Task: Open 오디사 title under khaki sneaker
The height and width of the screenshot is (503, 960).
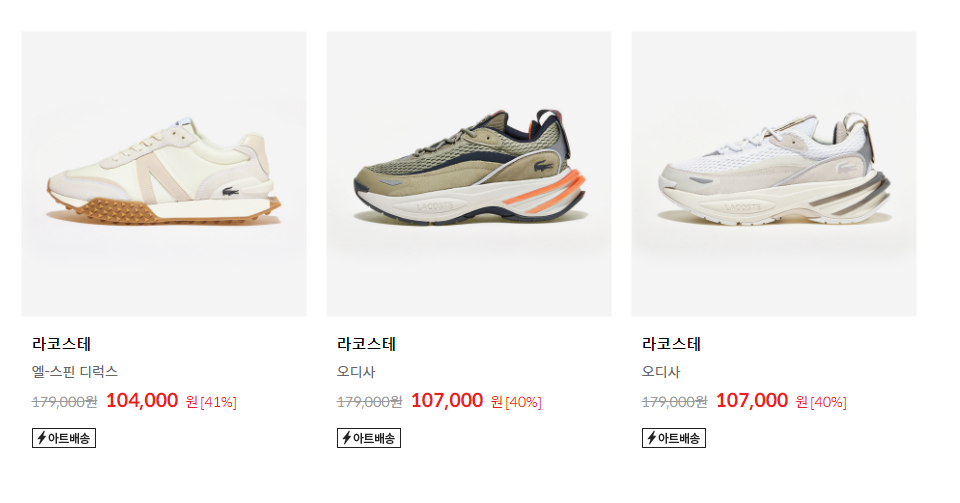Action: coord(356,371)
